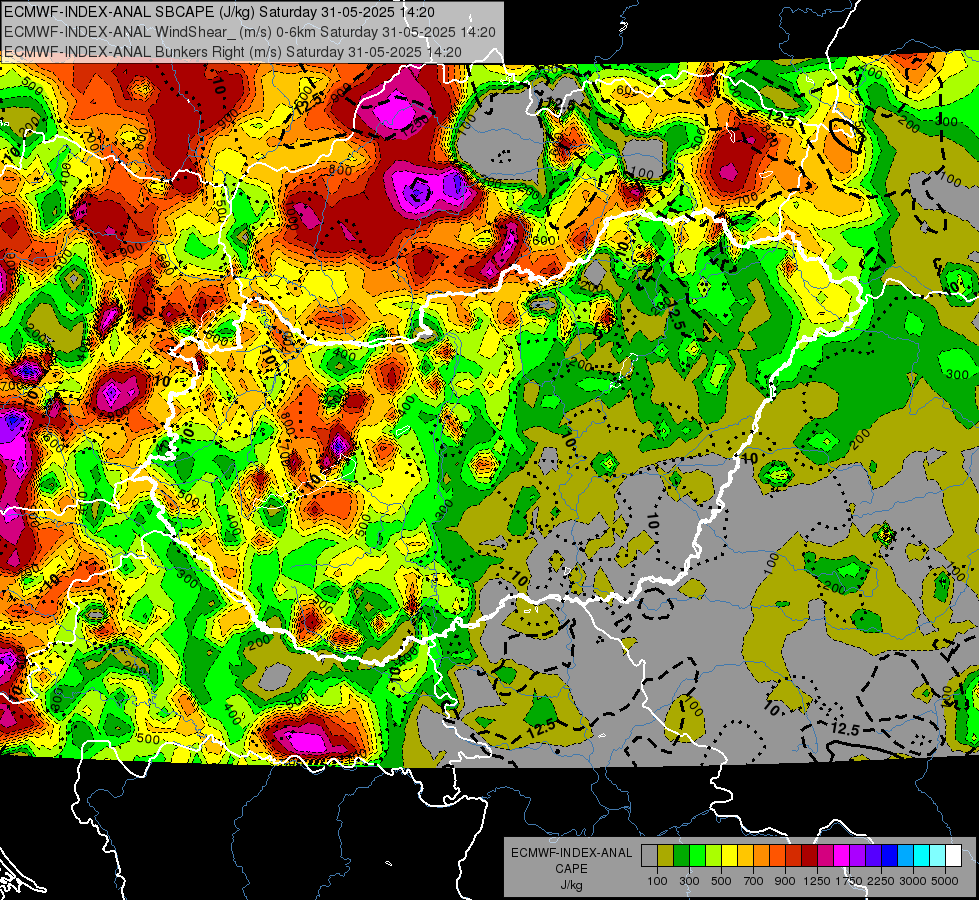Pick the bright green legend swatch after 300
Screen dimensions: 979x900
pyautogui.click(x=697, y=855)
